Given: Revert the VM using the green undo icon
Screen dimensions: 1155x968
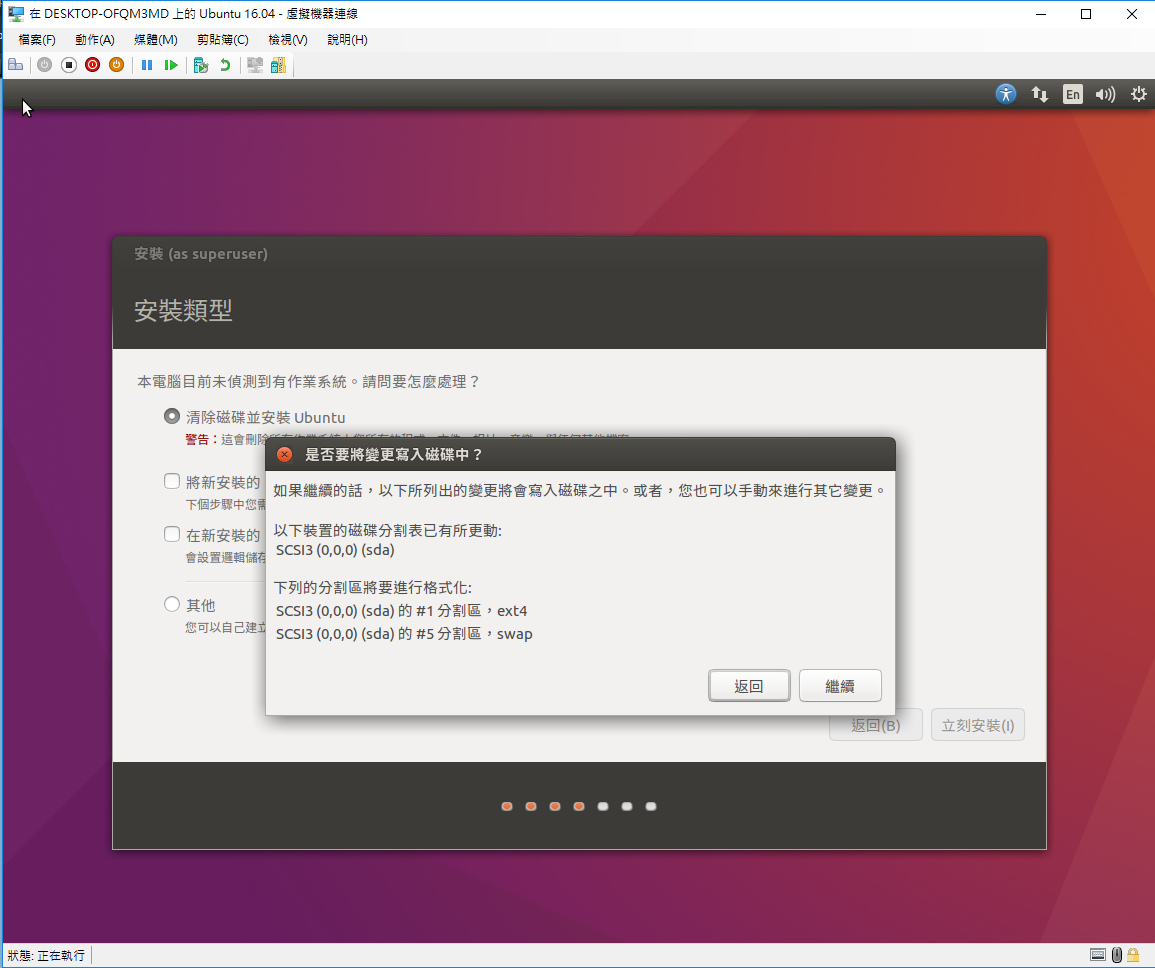Looking at the screenshot, I should pyautogui.click(x=224, y=64).
